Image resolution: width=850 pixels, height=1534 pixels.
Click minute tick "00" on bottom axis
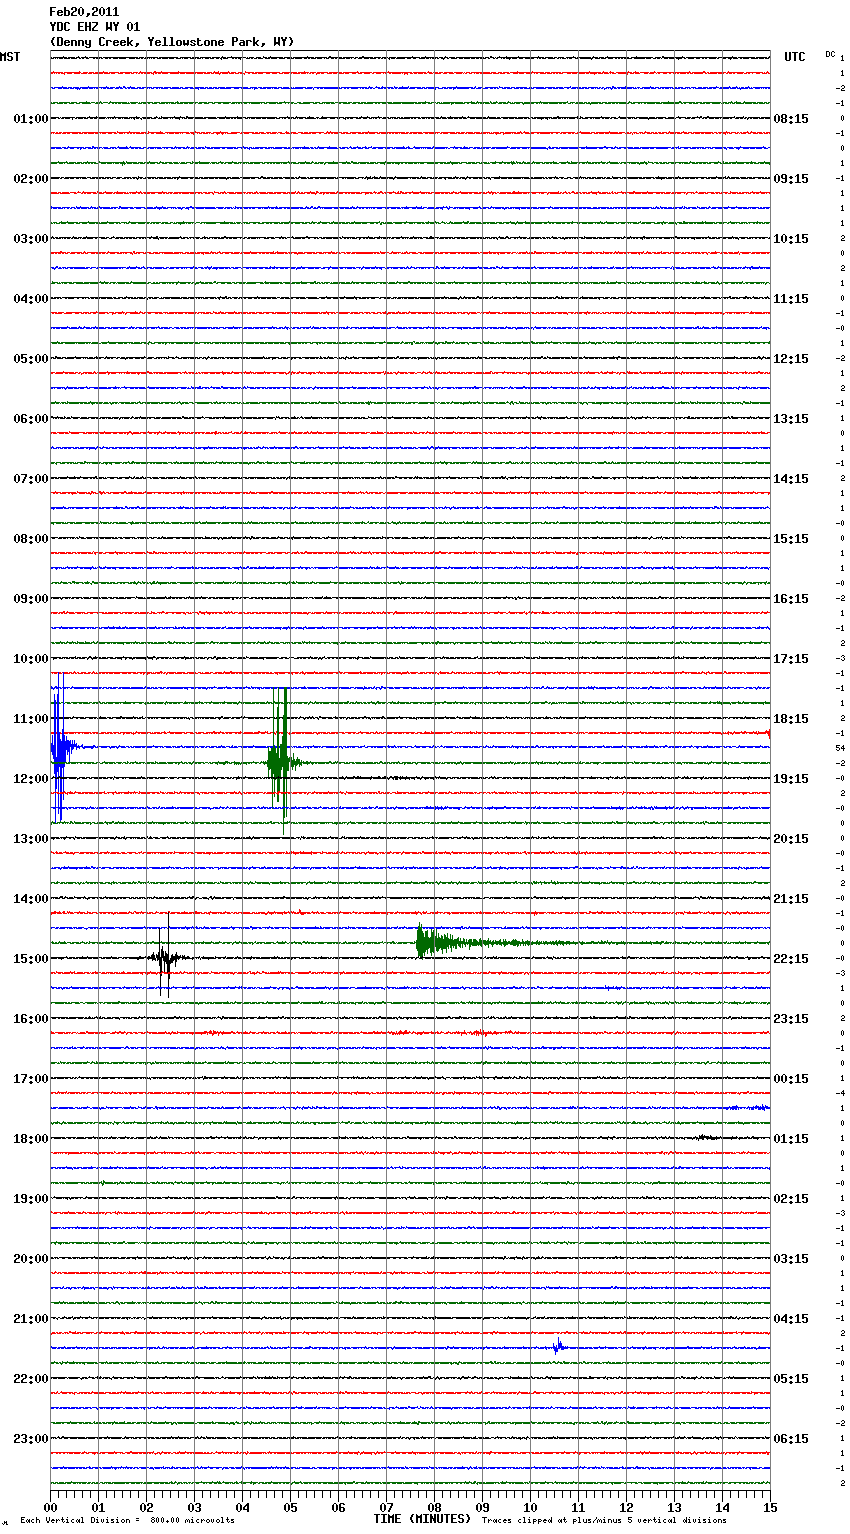50,1507
